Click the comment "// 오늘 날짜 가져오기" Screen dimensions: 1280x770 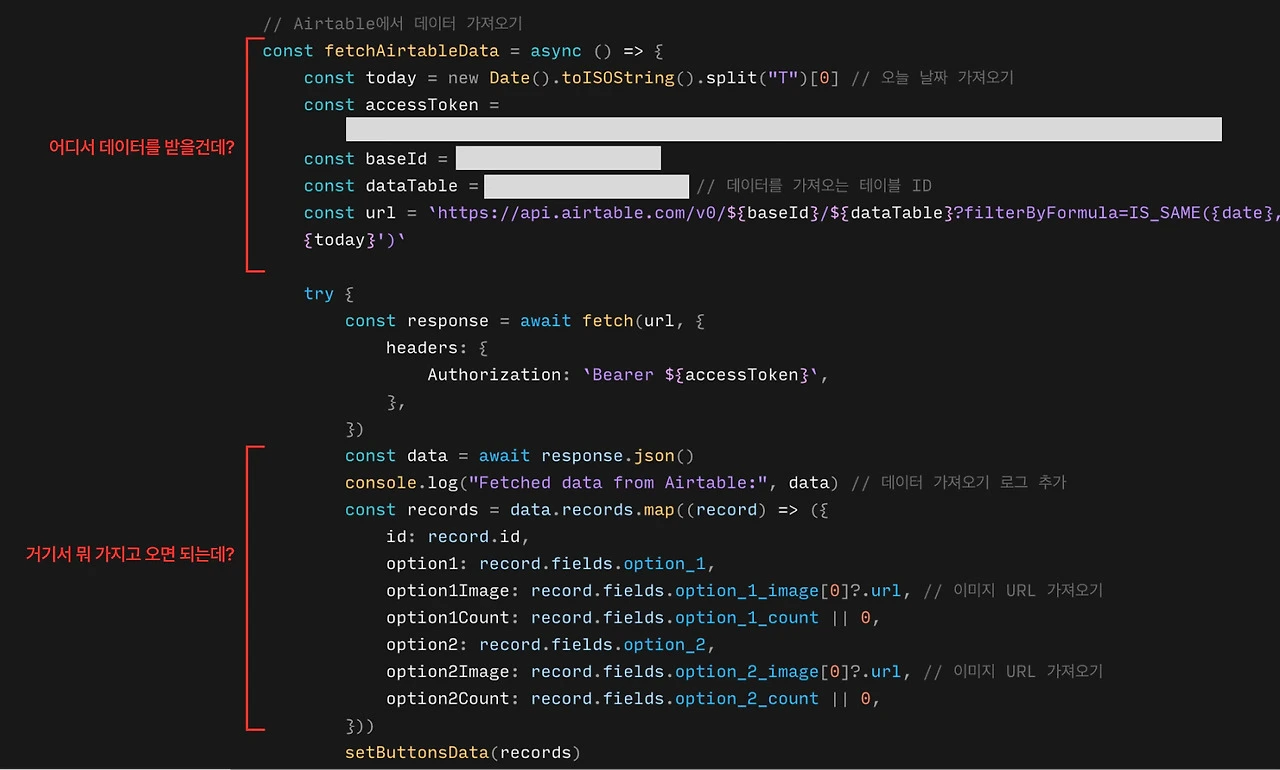[932, 78]
